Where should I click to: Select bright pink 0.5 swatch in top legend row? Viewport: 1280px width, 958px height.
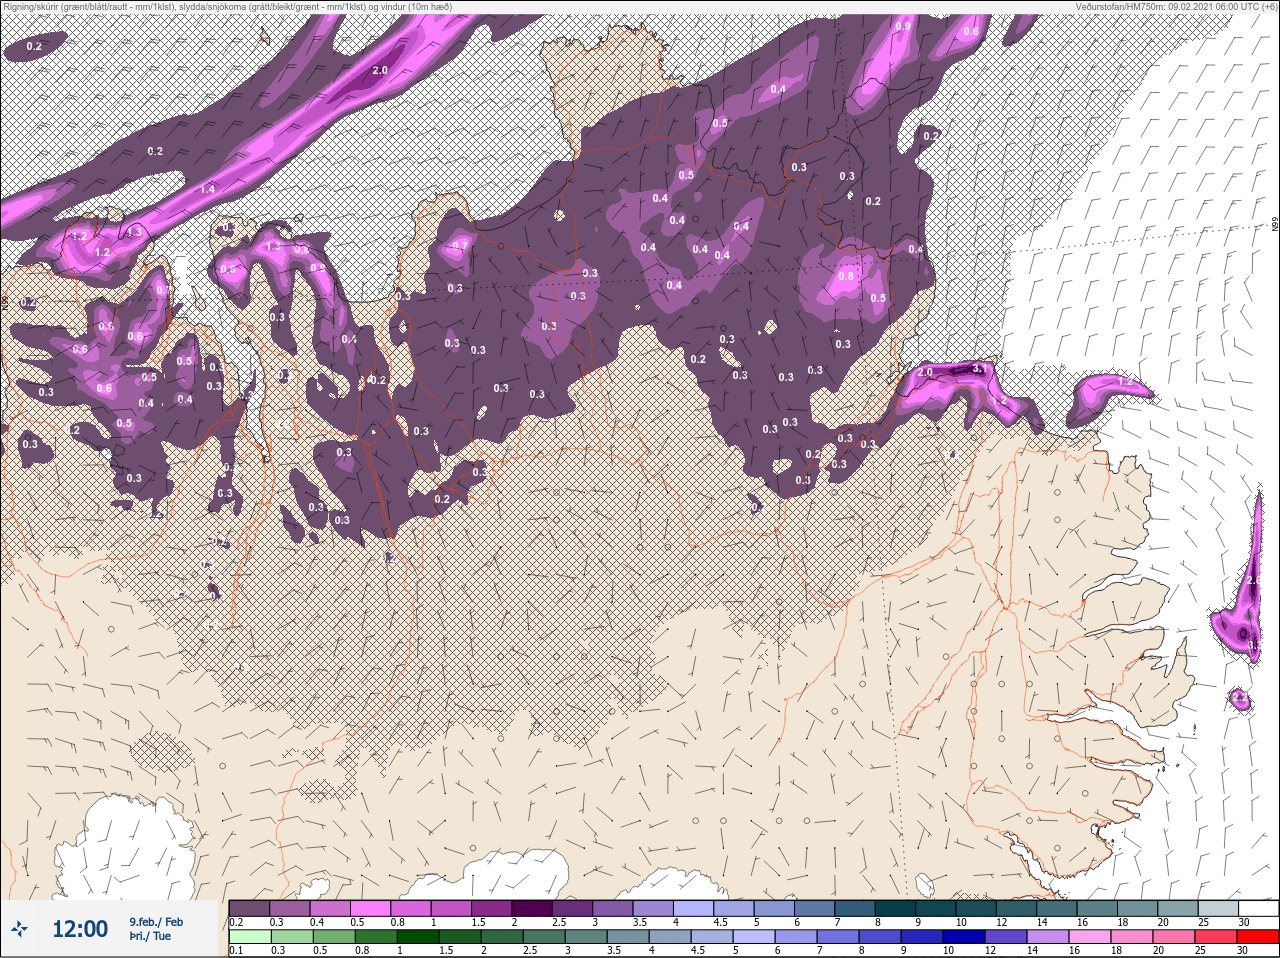tap(370, 908)
